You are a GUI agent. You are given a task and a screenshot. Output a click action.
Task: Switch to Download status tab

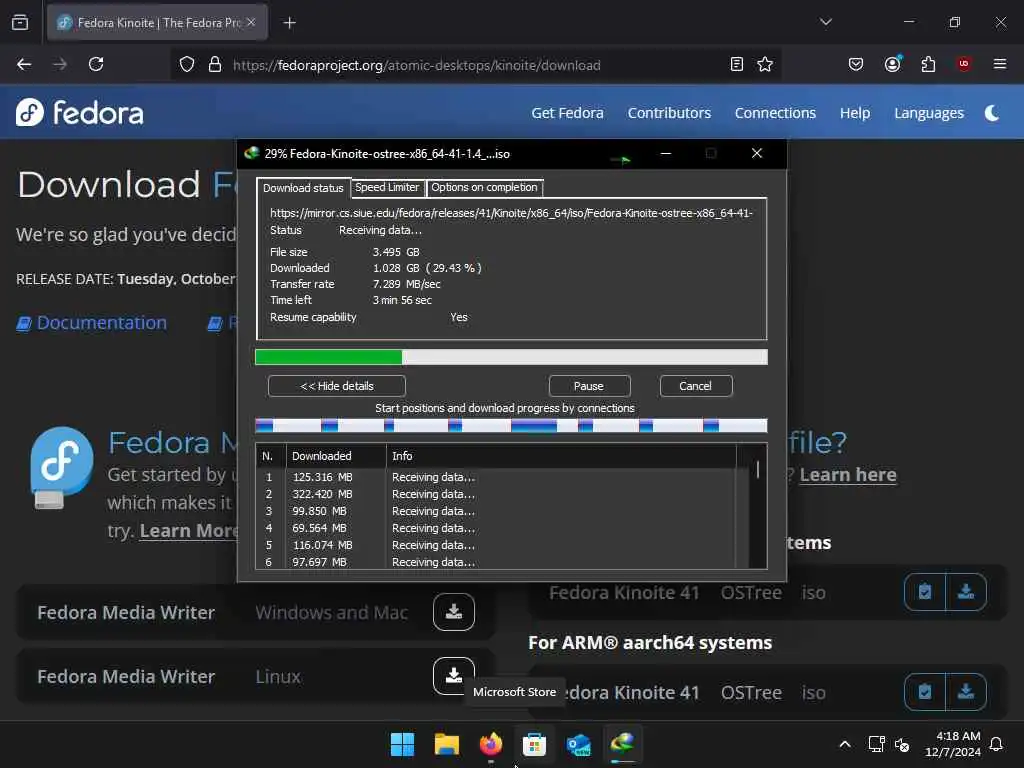click(x=303, y=188)
